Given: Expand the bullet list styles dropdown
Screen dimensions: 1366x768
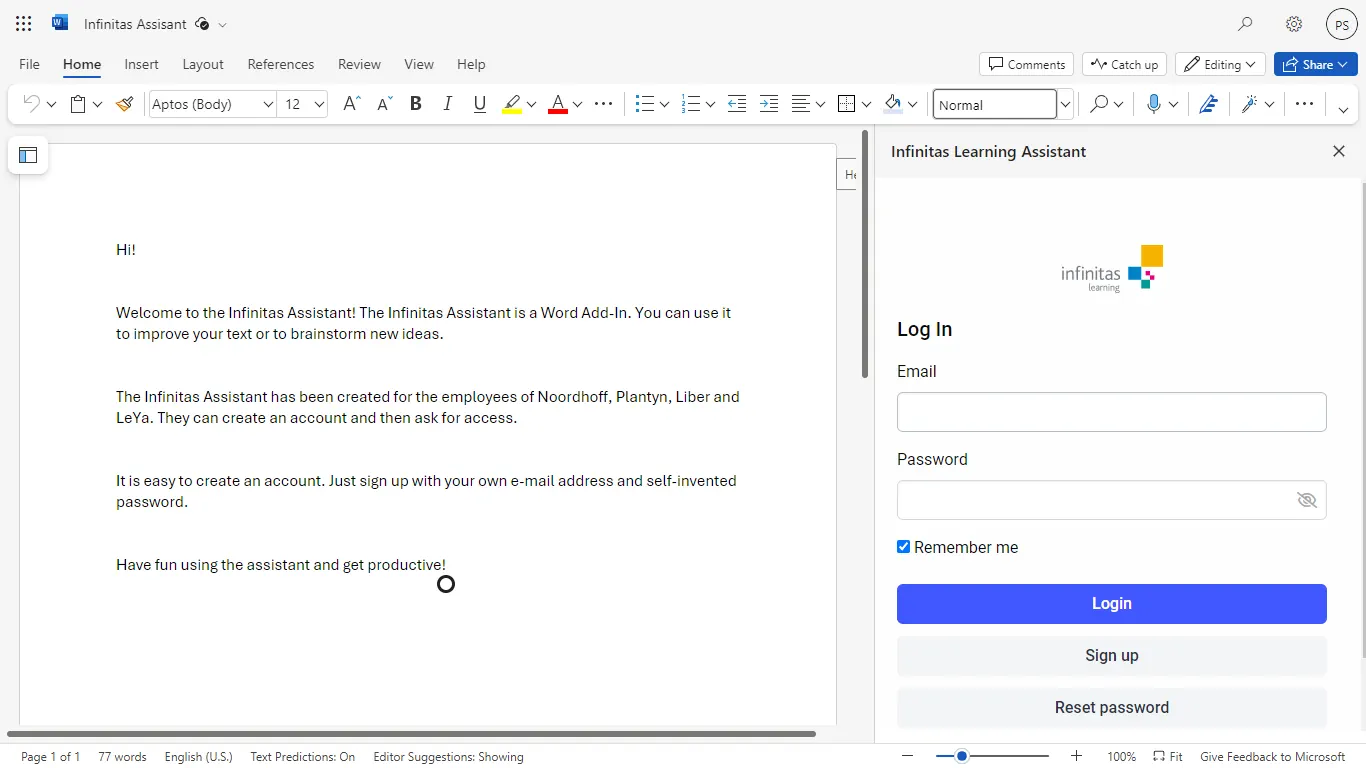Looking at the screenshot, I should [664, 104].
